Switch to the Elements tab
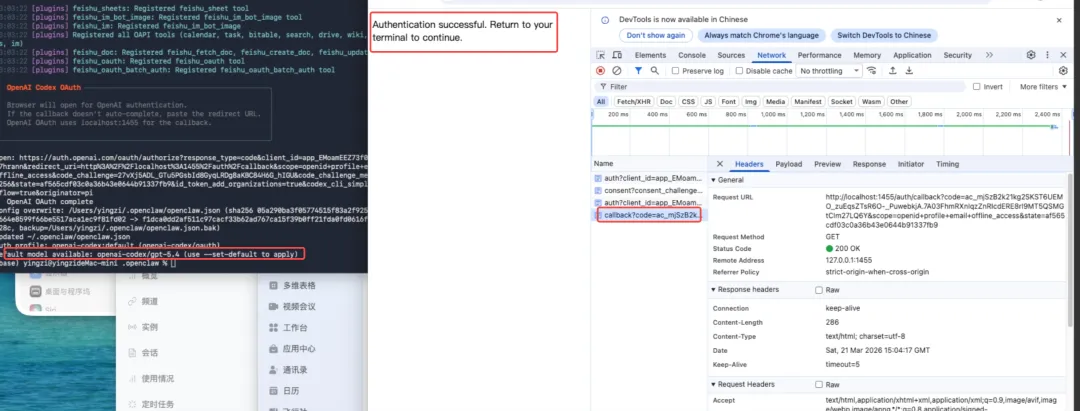 [650, 55]
